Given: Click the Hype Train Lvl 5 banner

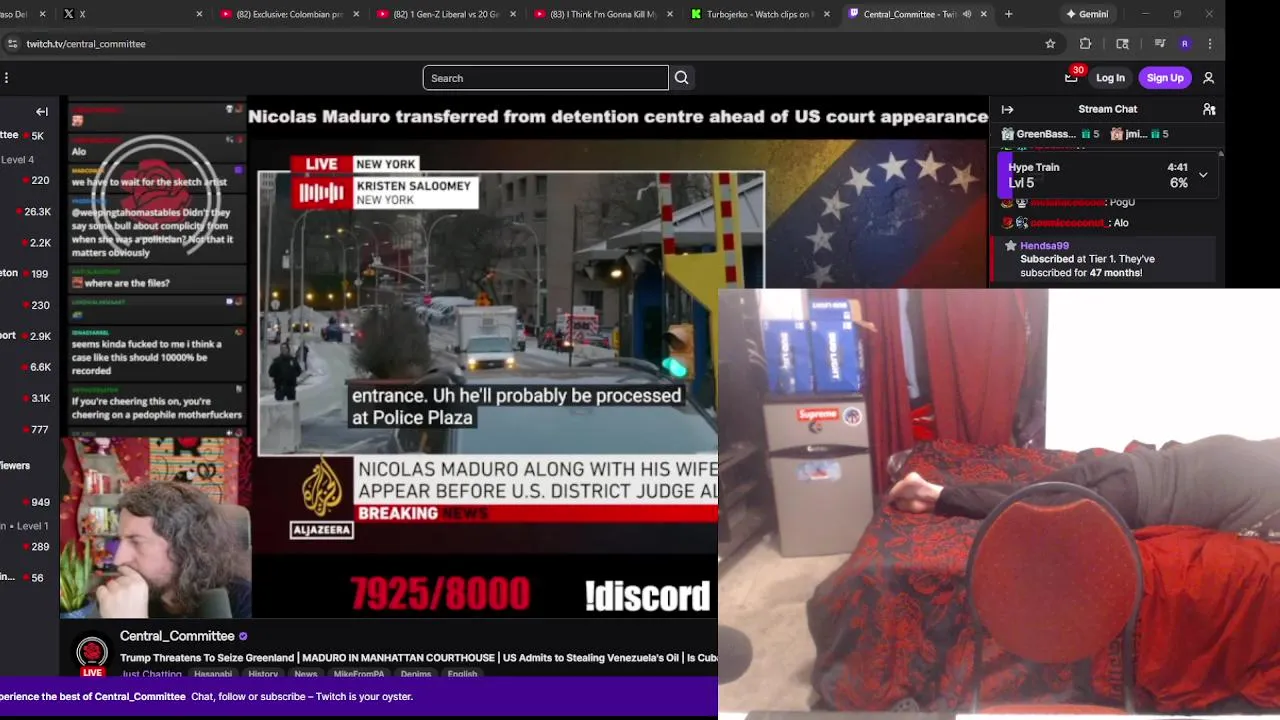Looking at the screenshot, I should (x=1105, y=175).
